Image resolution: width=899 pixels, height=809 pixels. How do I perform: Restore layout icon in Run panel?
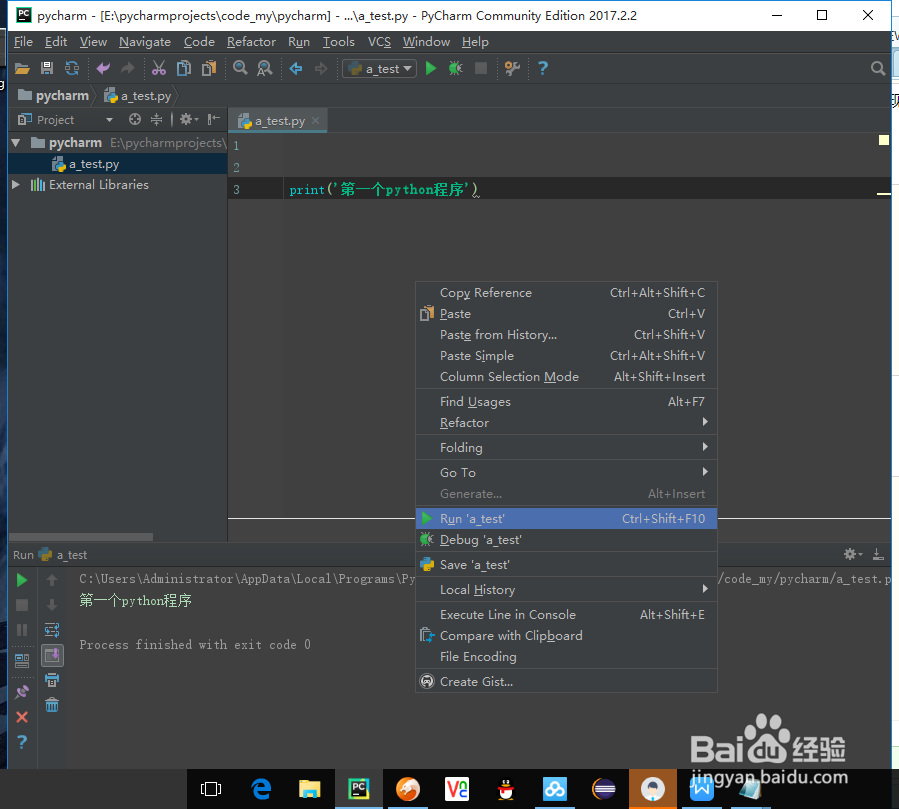(x=22, y=661)
